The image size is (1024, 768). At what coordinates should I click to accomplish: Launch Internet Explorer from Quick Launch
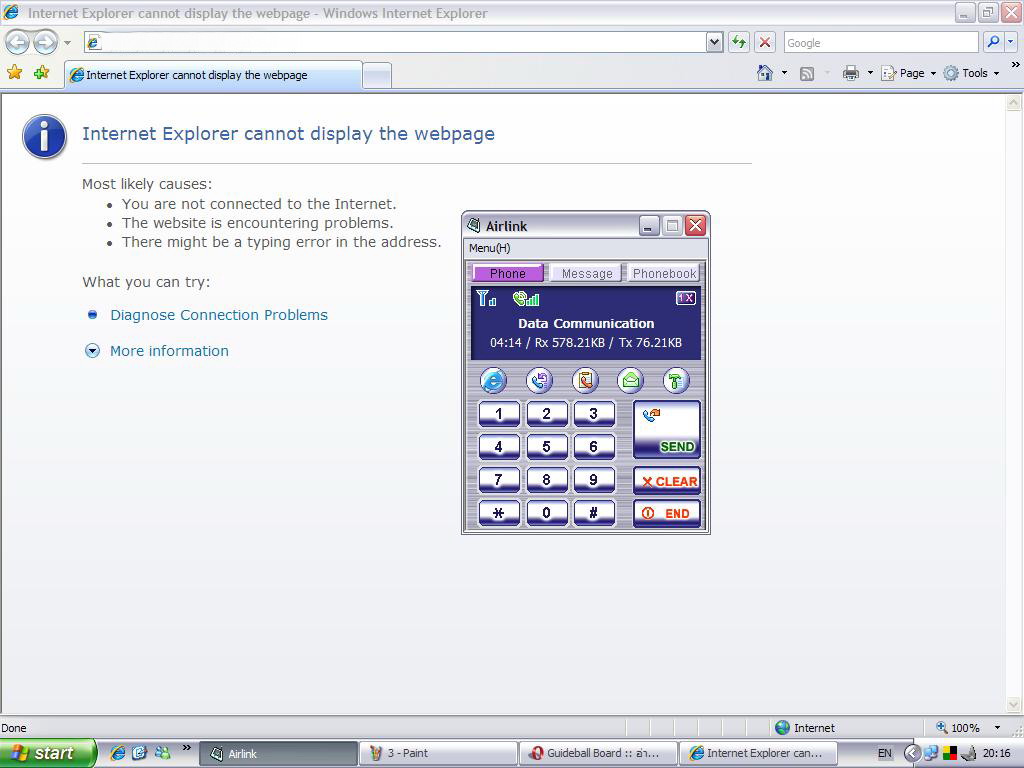coord(118,752)
